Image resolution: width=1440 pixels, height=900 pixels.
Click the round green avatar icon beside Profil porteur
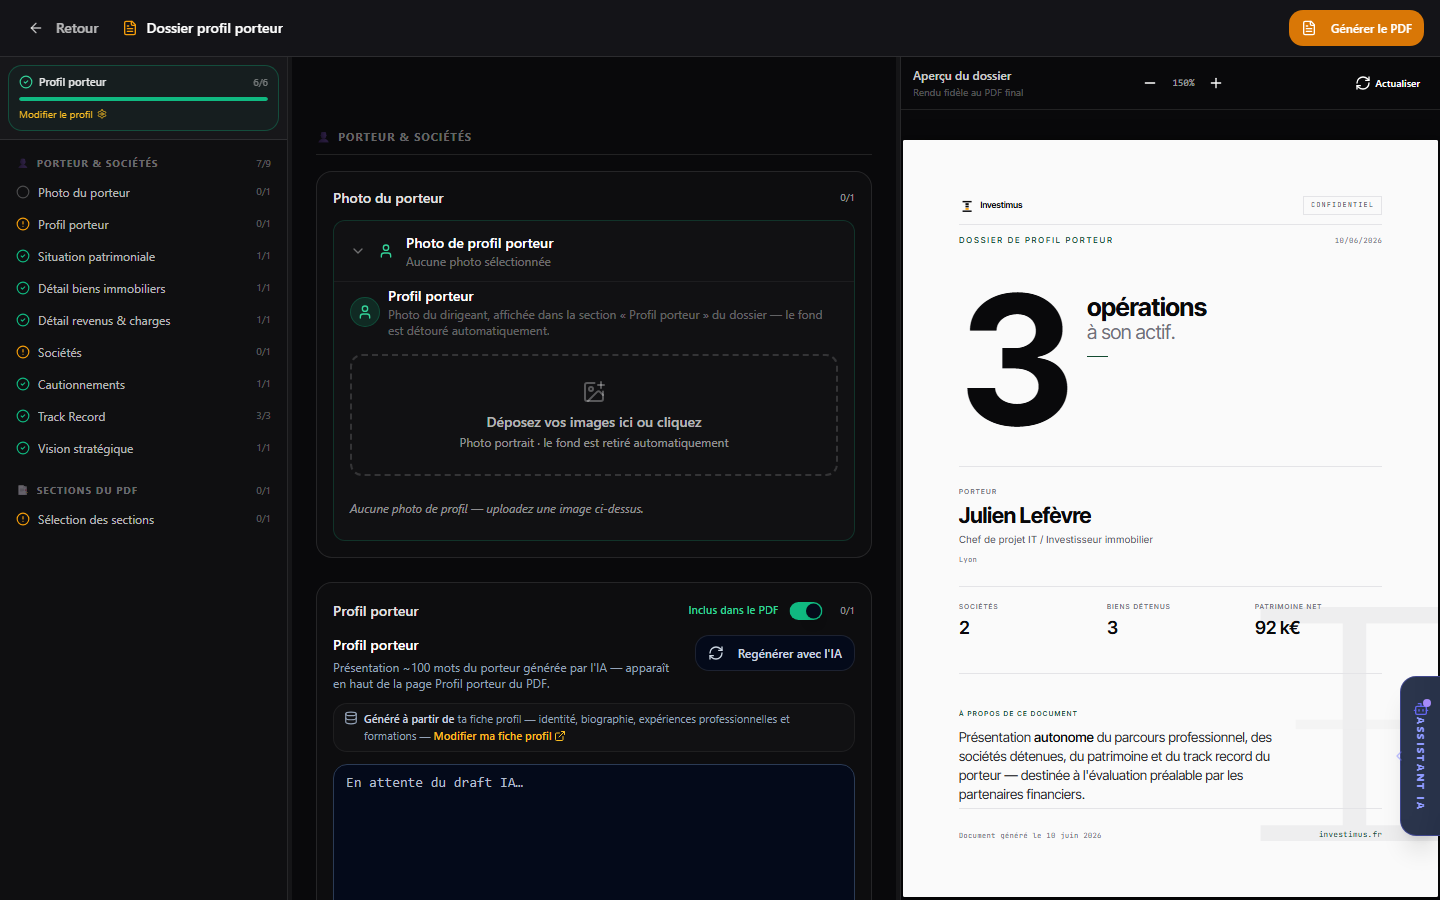tap(365, 312)
